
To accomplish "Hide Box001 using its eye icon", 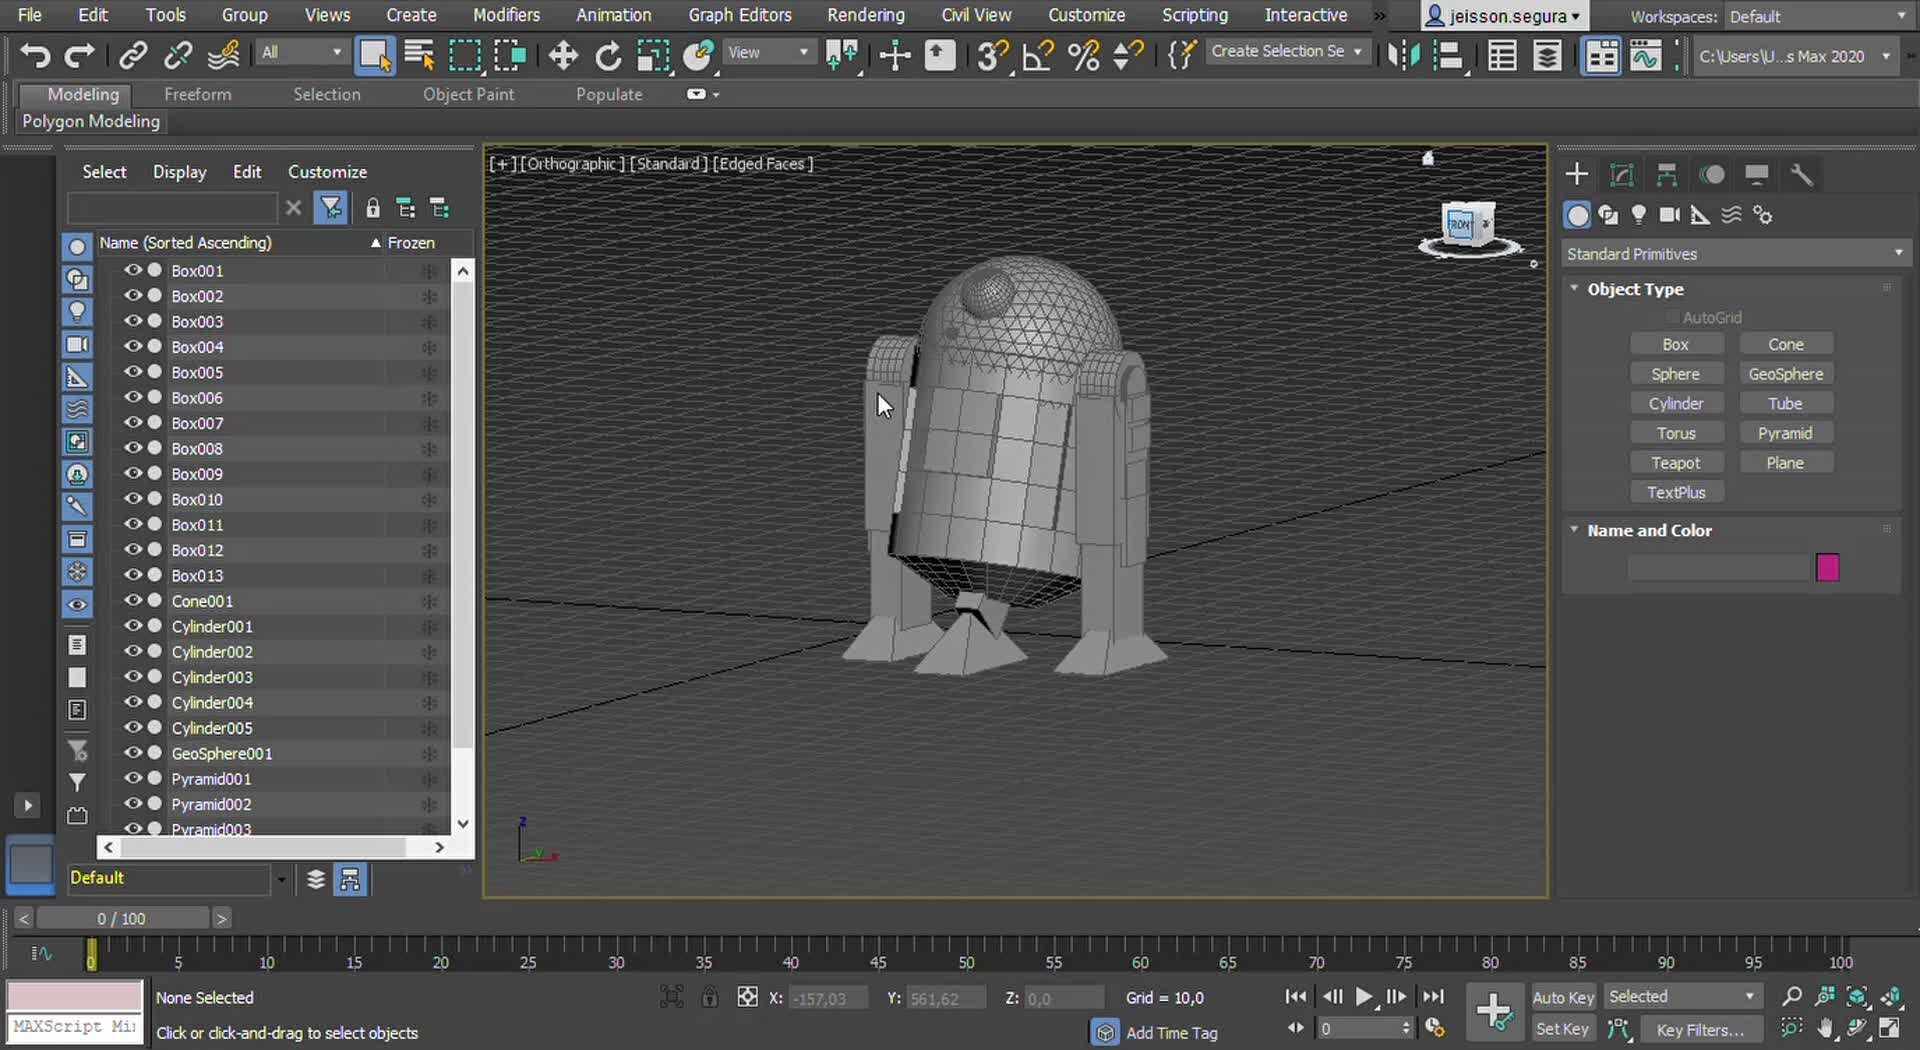I will 133,270.
